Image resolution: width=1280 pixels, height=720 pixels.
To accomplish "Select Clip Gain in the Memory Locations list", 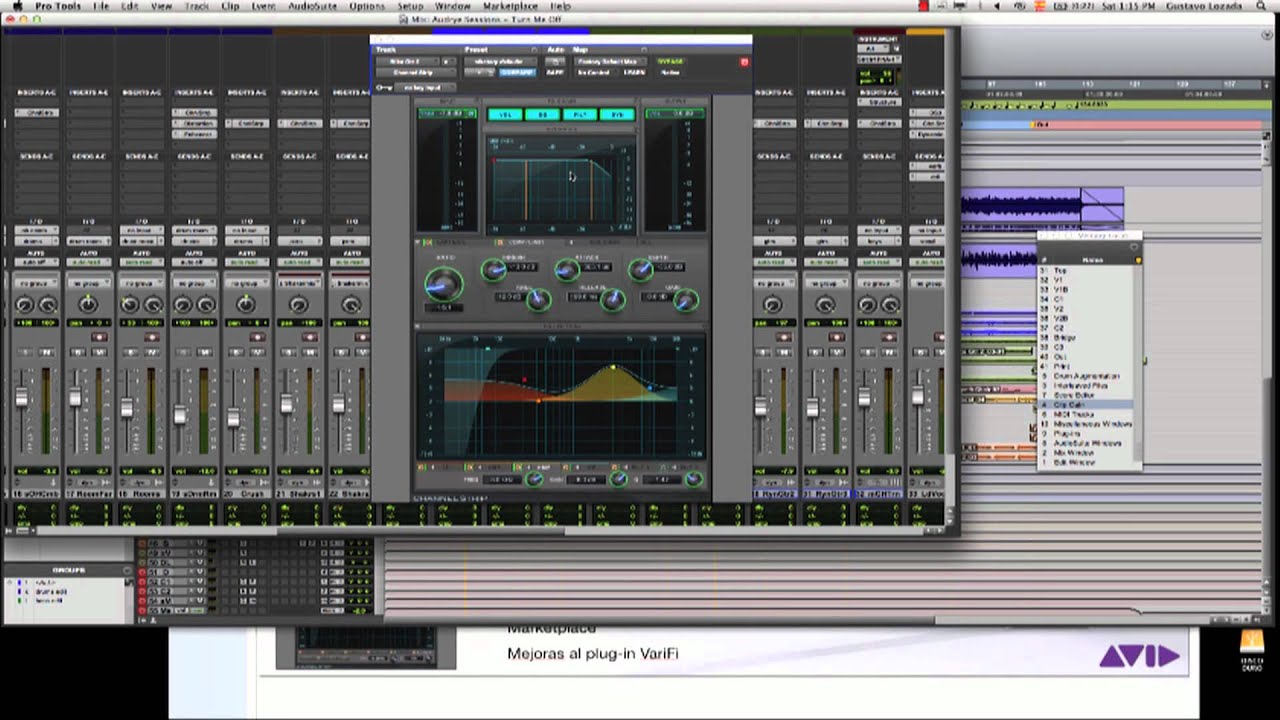I will pyautogui.click(x=1086, y=405).
